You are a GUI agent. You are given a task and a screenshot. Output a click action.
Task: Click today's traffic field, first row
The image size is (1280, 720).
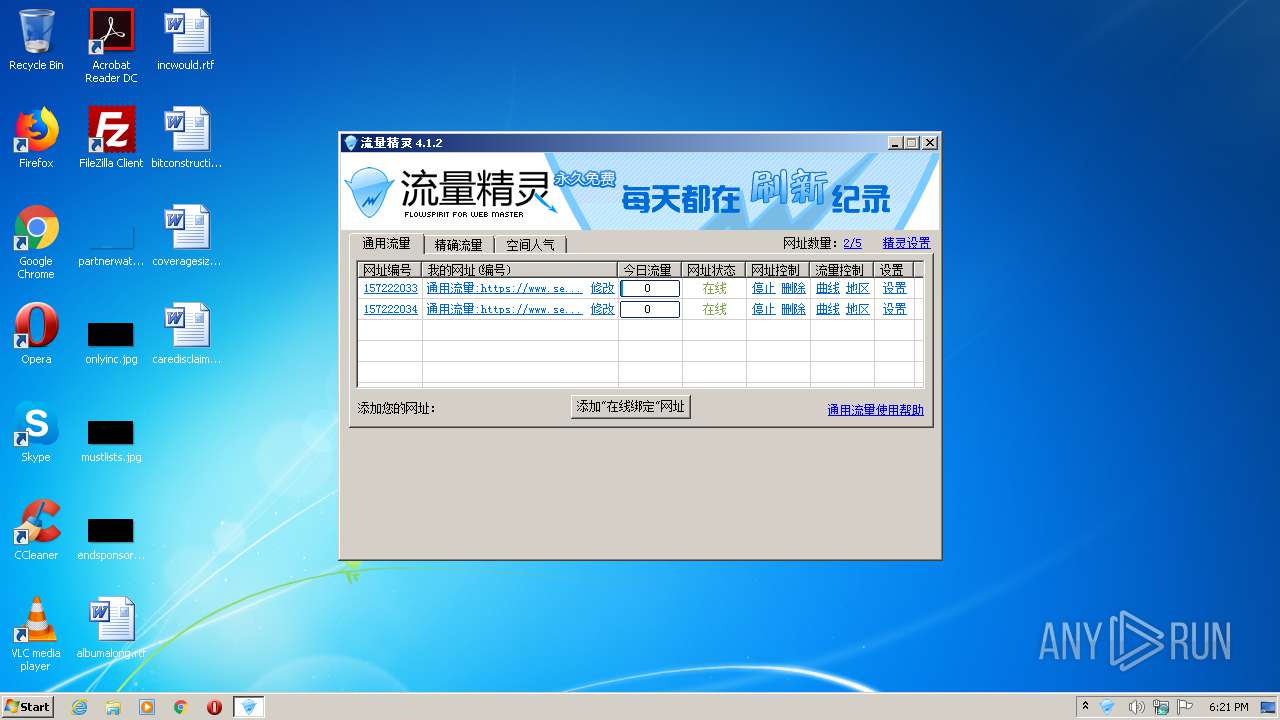(x=650, y=288)
